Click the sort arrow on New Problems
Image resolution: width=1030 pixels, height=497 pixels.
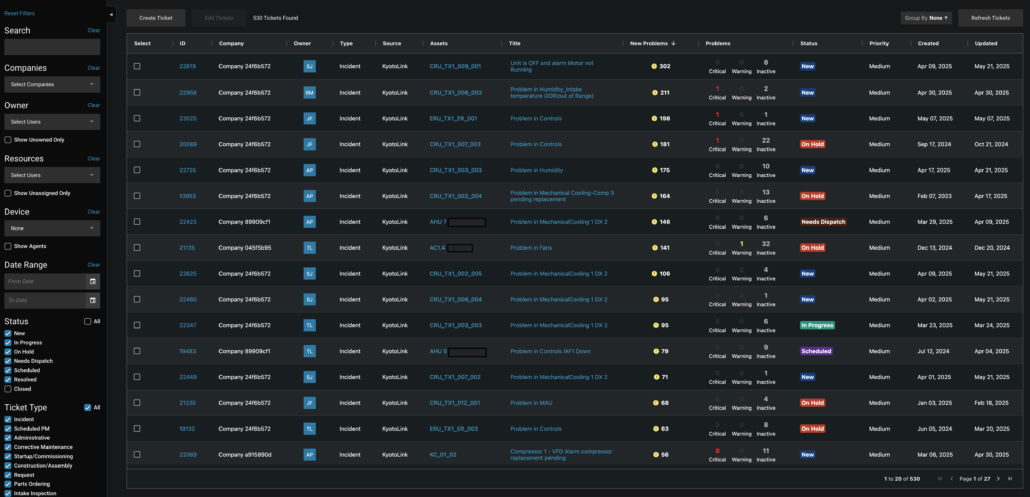(x=673, y=43)
